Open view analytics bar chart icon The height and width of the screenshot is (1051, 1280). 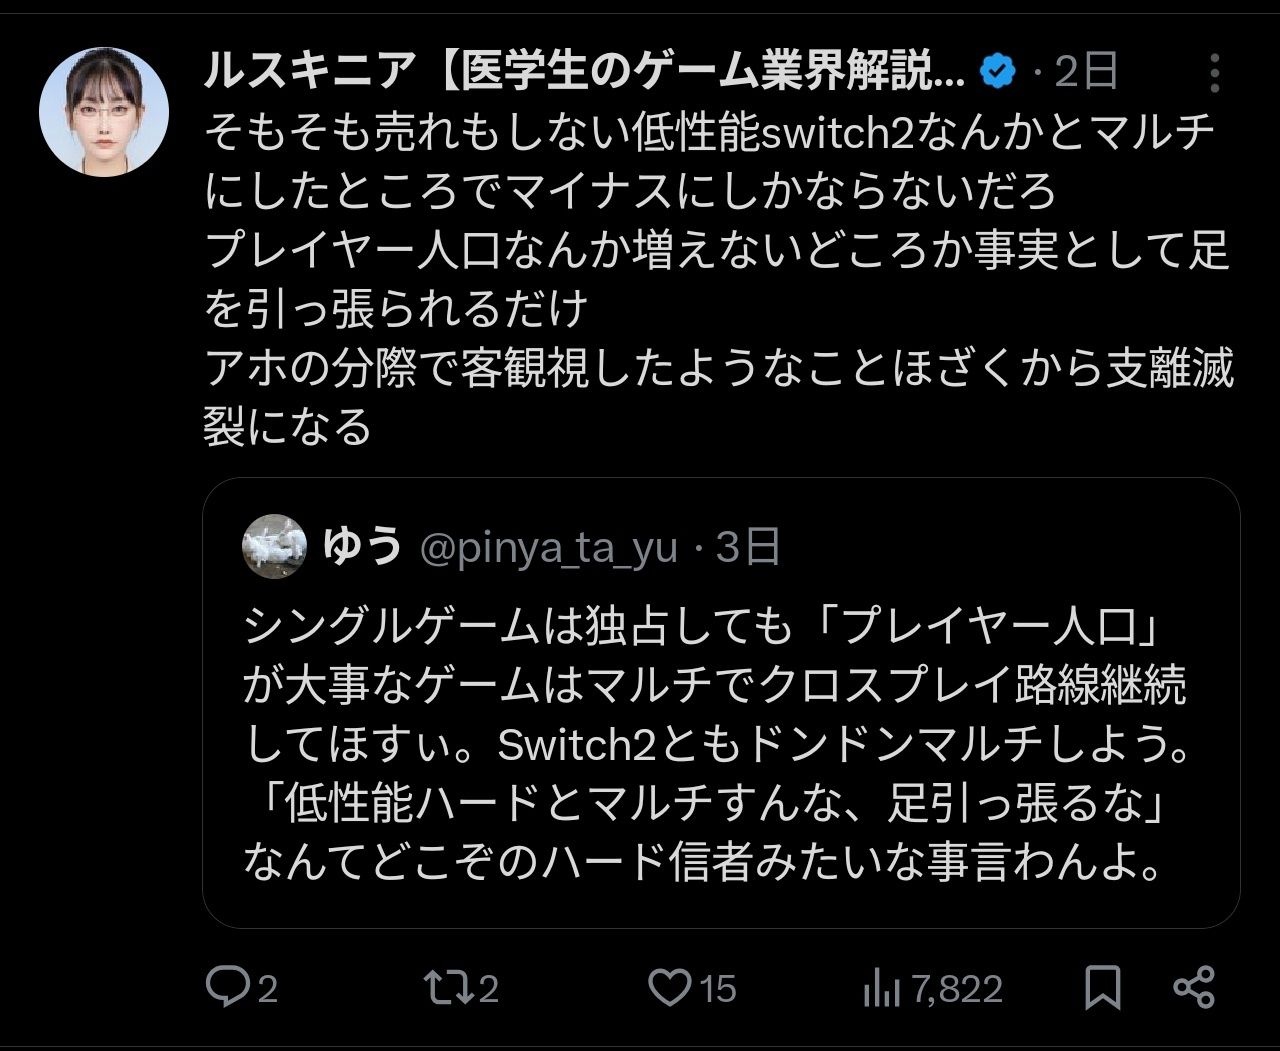(x=880, y=989)
